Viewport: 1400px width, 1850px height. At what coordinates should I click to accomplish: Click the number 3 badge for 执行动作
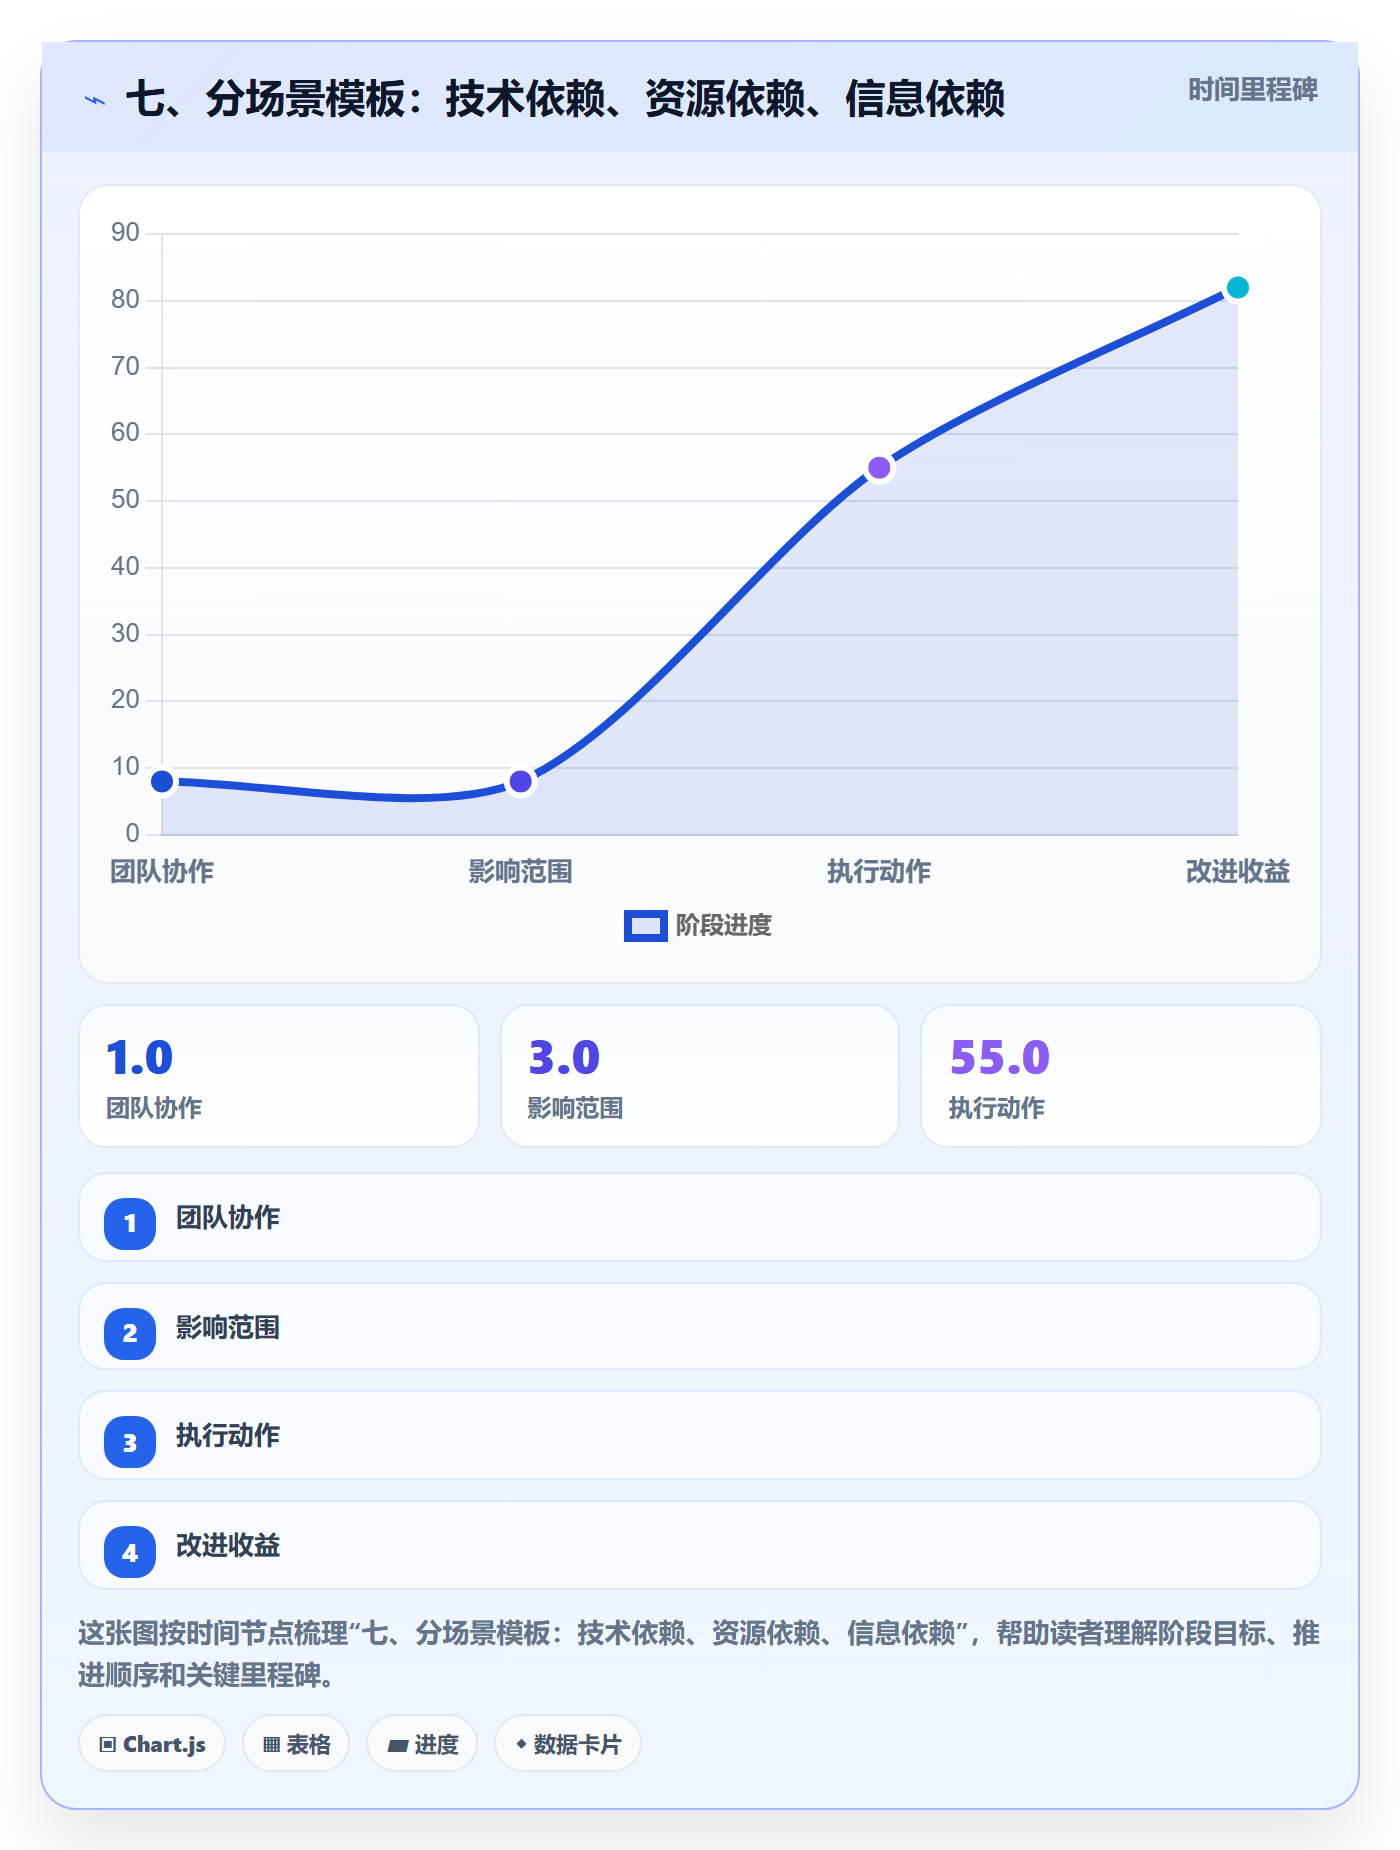click(130, 1442)
